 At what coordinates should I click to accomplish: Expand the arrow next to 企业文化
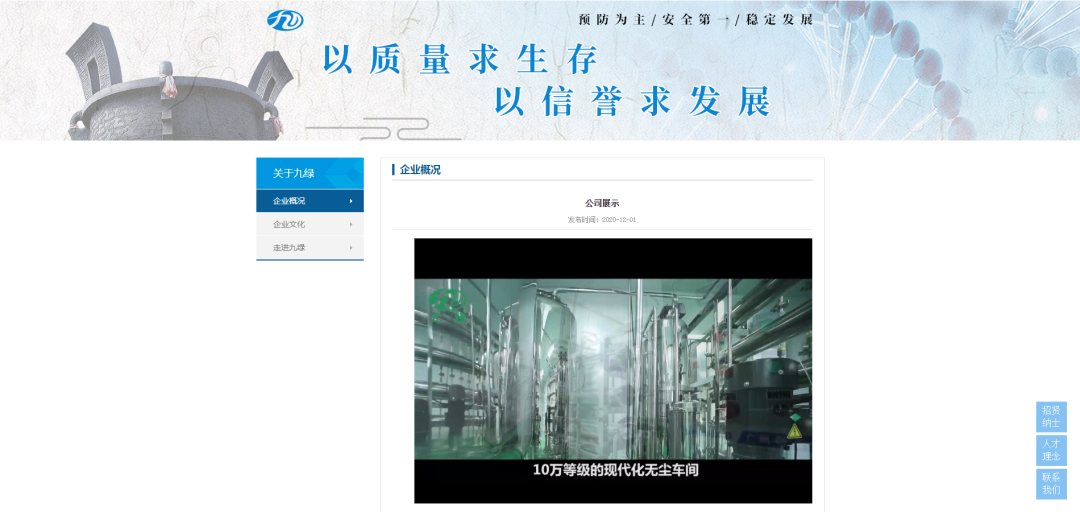tap(351, 224)
